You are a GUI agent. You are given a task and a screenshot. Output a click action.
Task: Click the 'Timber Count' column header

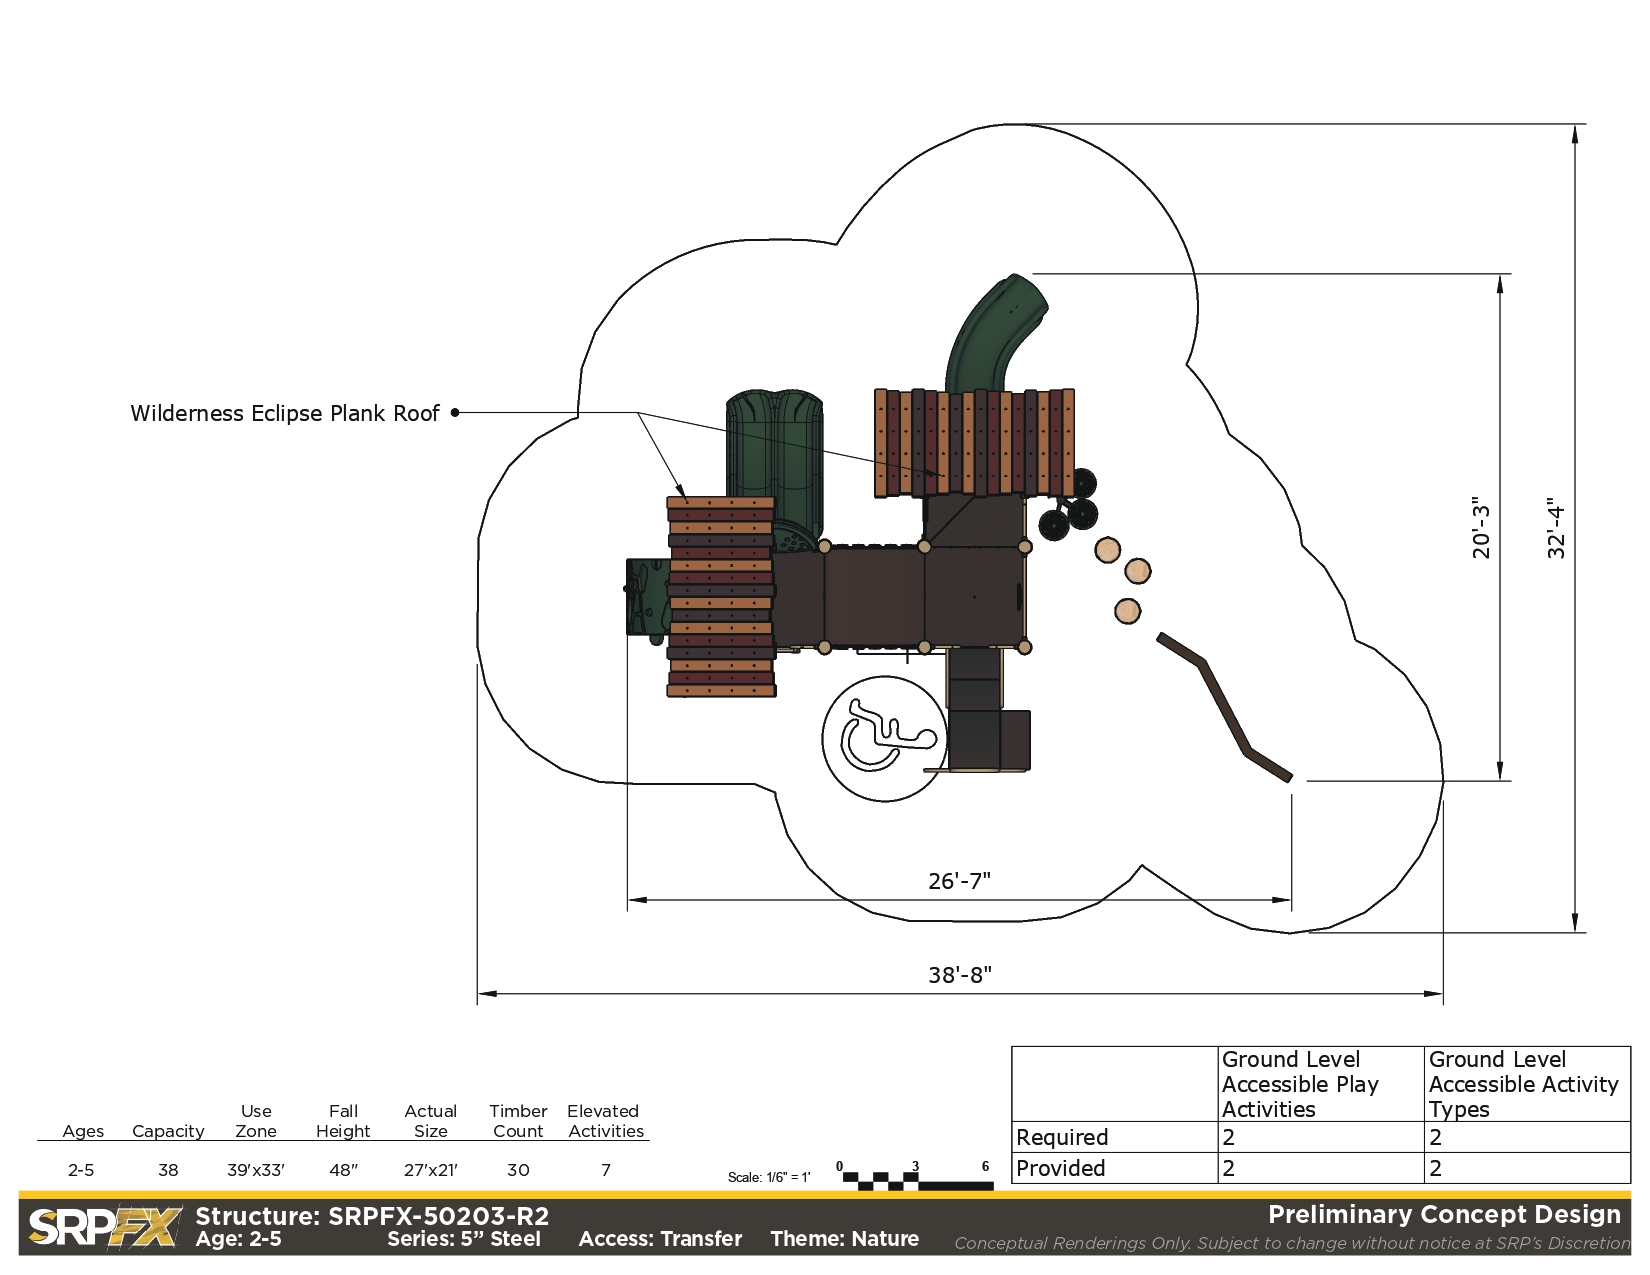coord(518,1121)
